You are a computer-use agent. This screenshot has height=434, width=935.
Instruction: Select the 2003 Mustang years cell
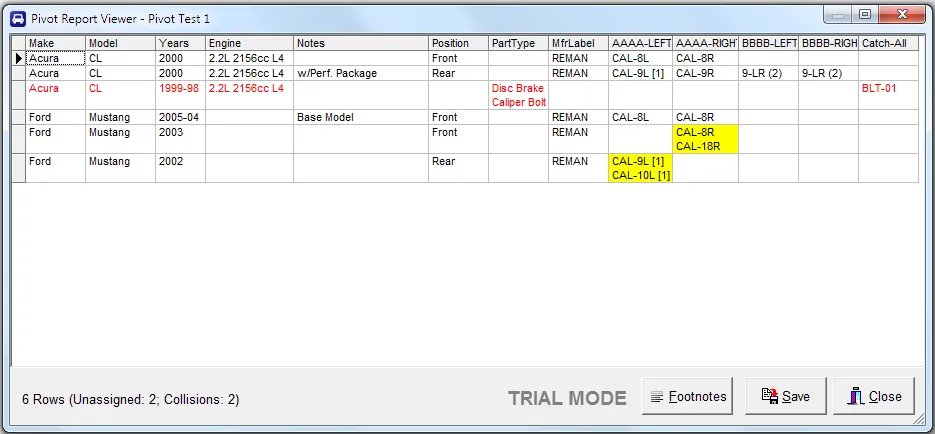[x=181, y=140]
